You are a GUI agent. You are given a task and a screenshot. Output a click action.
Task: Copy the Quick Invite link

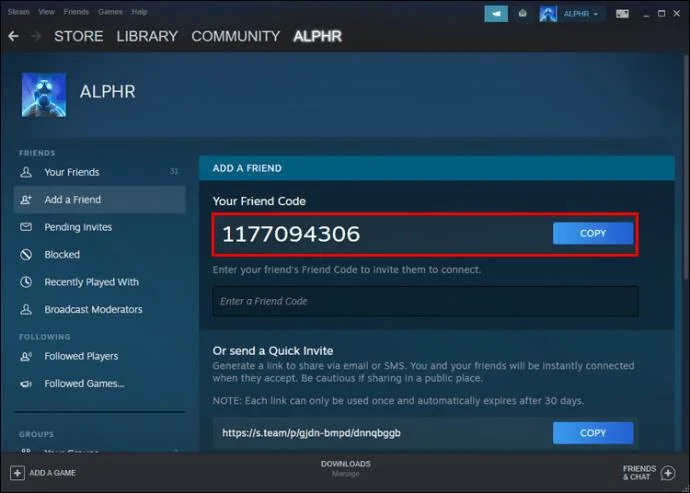click(593, 433)
